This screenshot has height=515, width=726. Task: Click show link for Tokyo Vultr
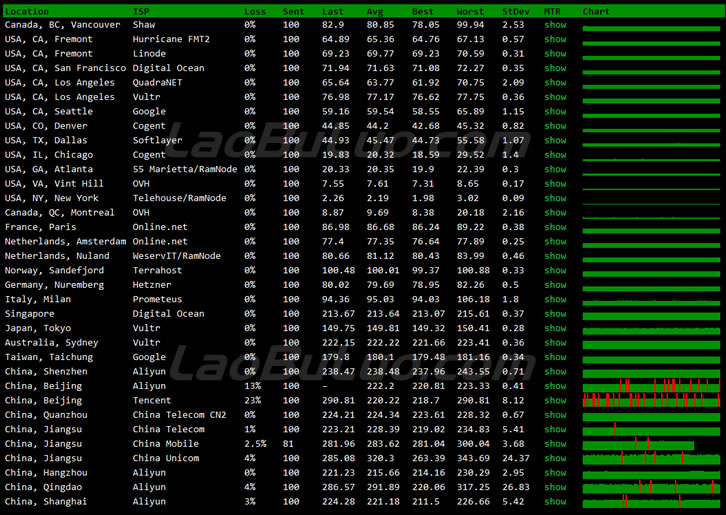[555, 328]
